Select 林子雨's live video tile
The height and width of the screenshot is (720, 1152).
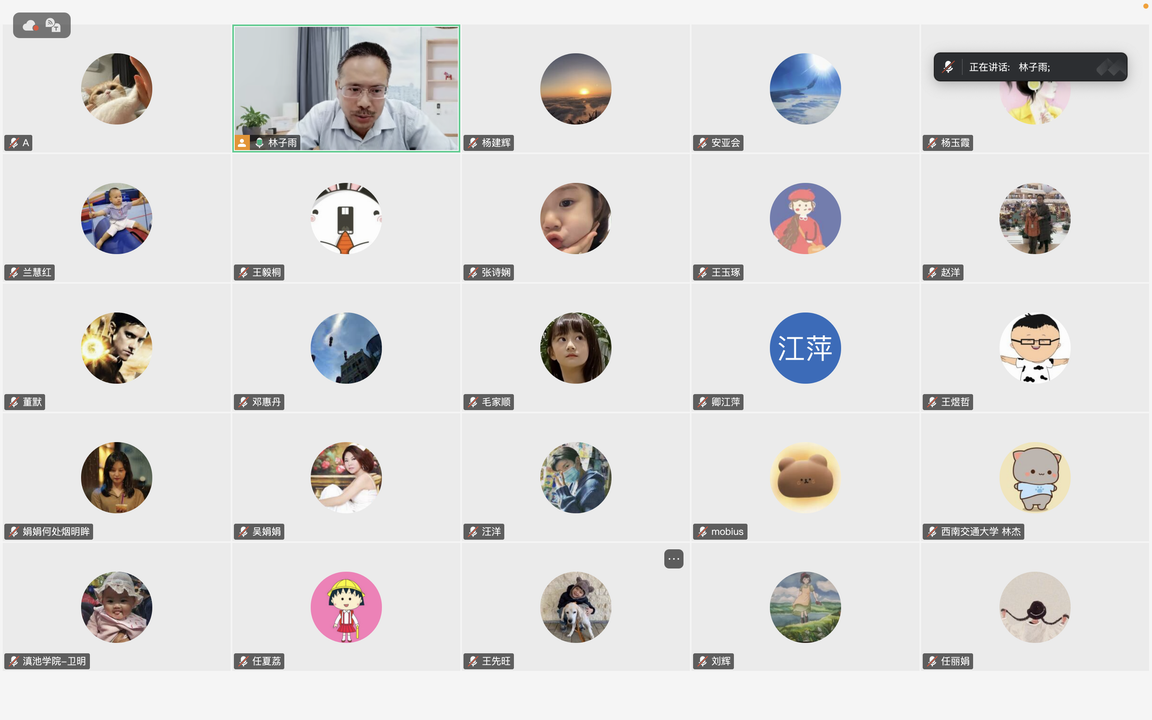(x=346, y=88)
